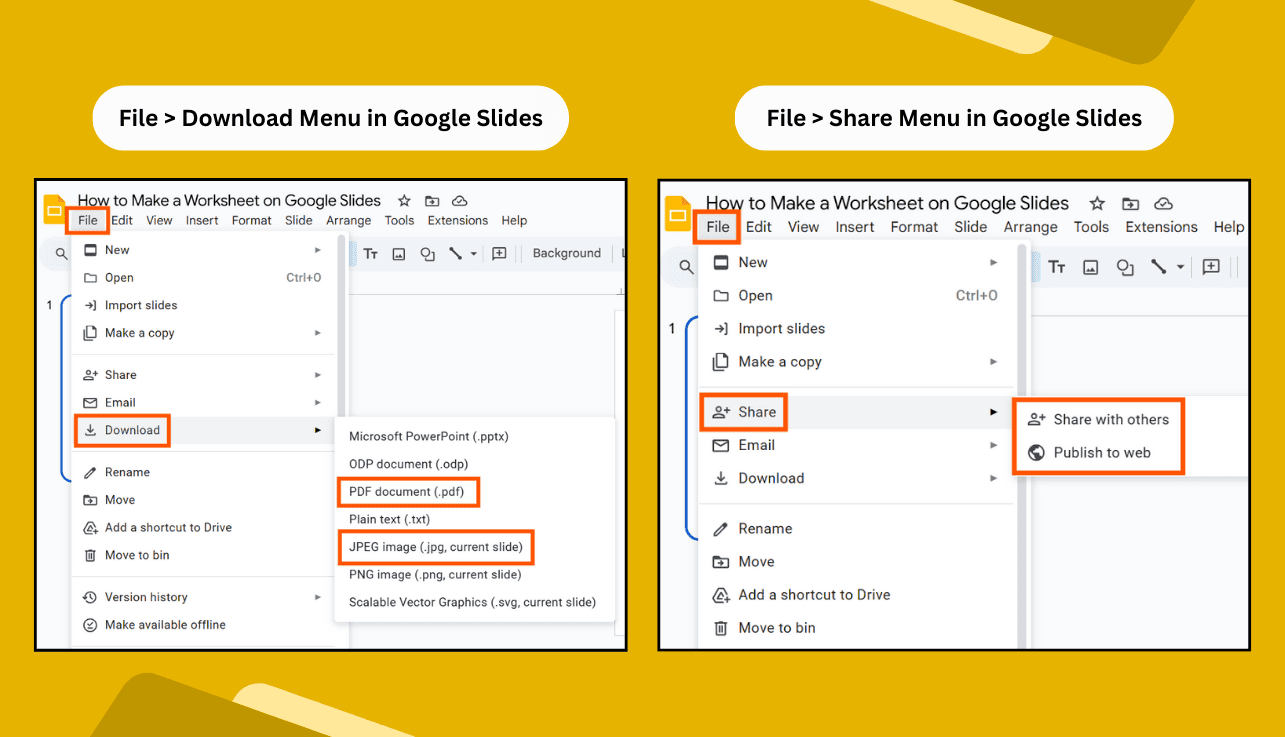Select PDF document download option
The width and height of the screenshot is (1285, 737).
408,492
